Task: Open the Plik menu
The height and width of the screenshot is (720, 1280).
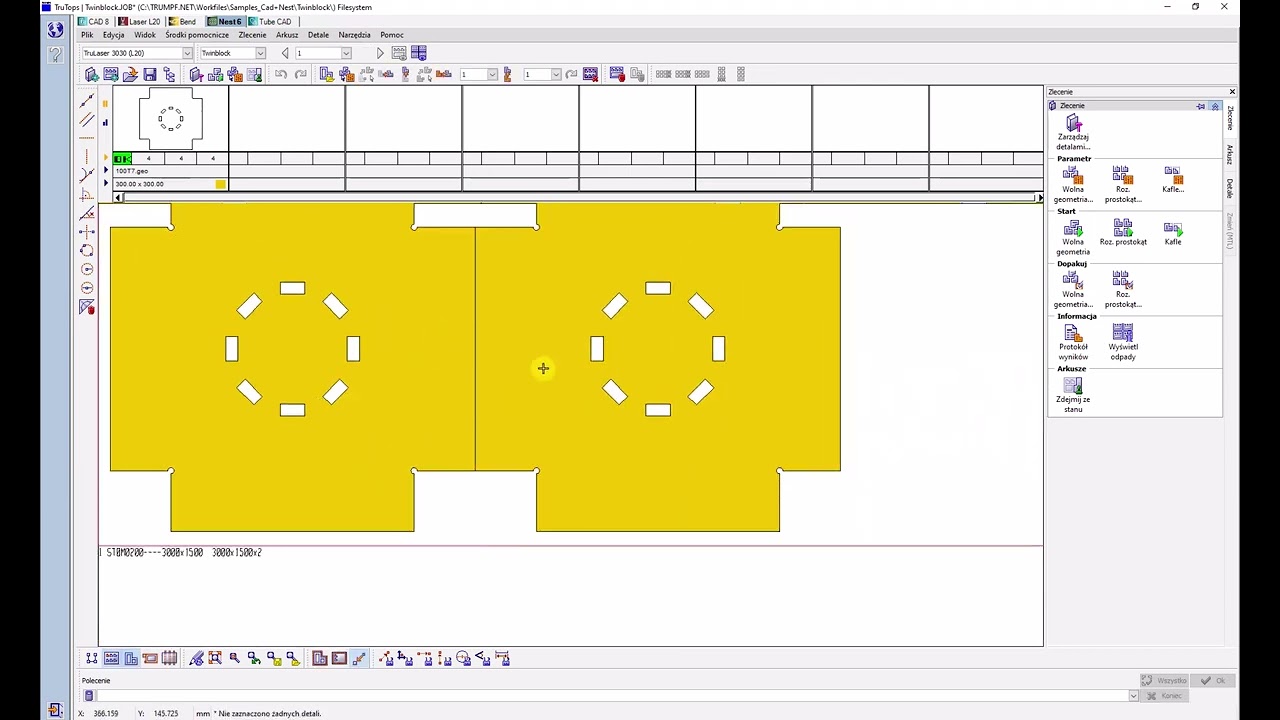Action: (87, 35)
